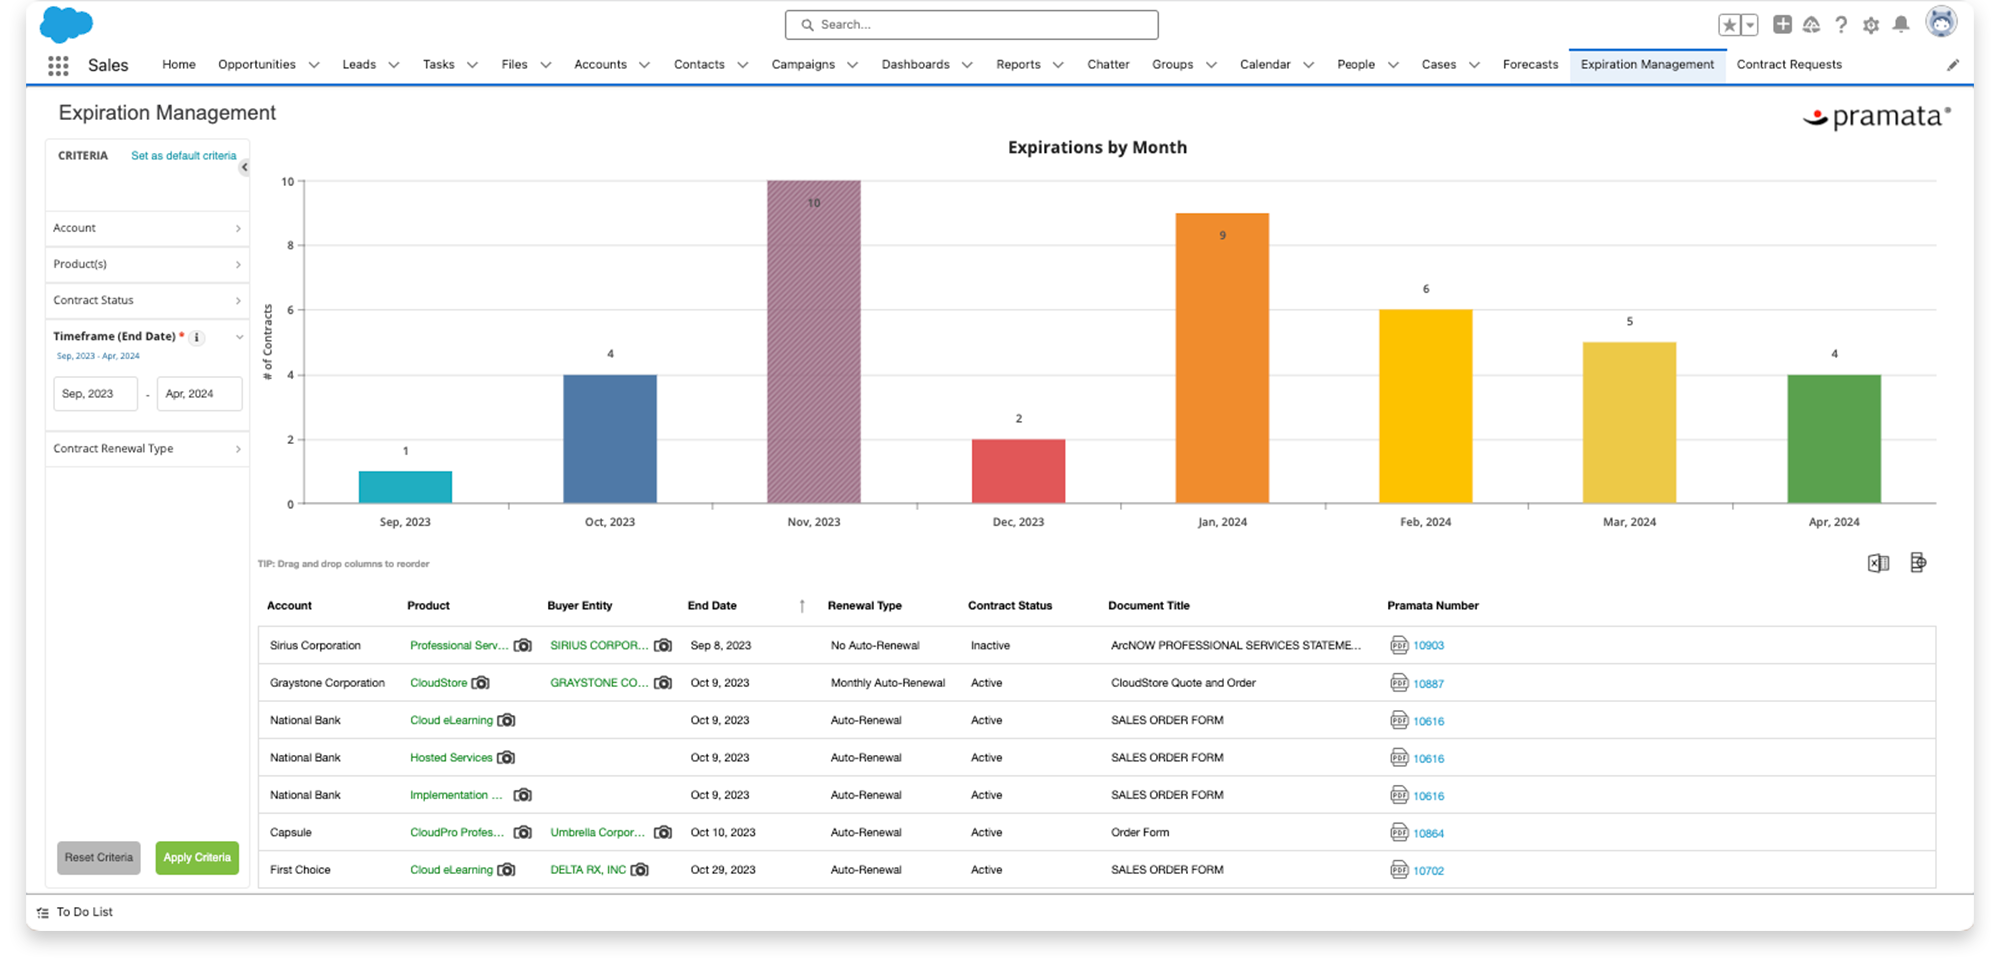Open the Trailhead guidance cloud icon
This screenshot has height=962, width=2000.
pyautogui.click(x=1811, y=25)
